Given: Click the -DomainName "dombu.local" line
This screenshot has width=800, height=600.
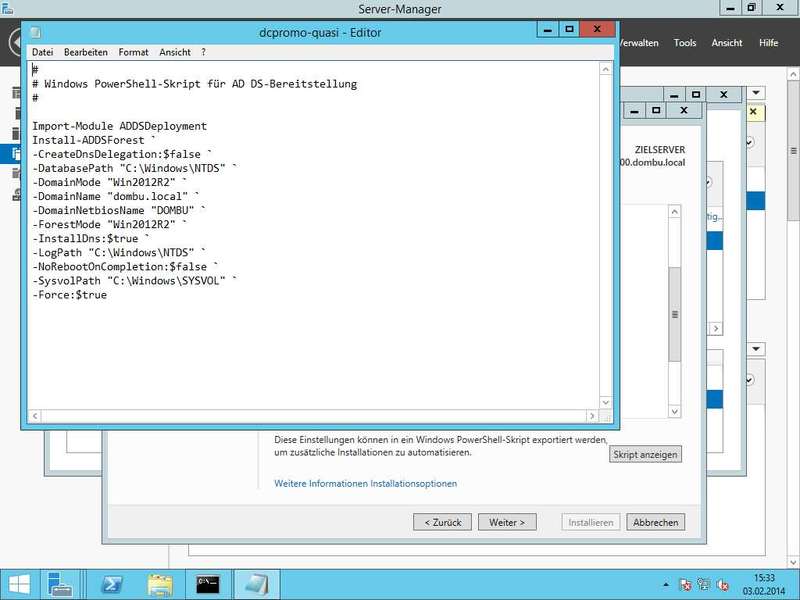Looking at the screenshot, I should click(116, 196).
